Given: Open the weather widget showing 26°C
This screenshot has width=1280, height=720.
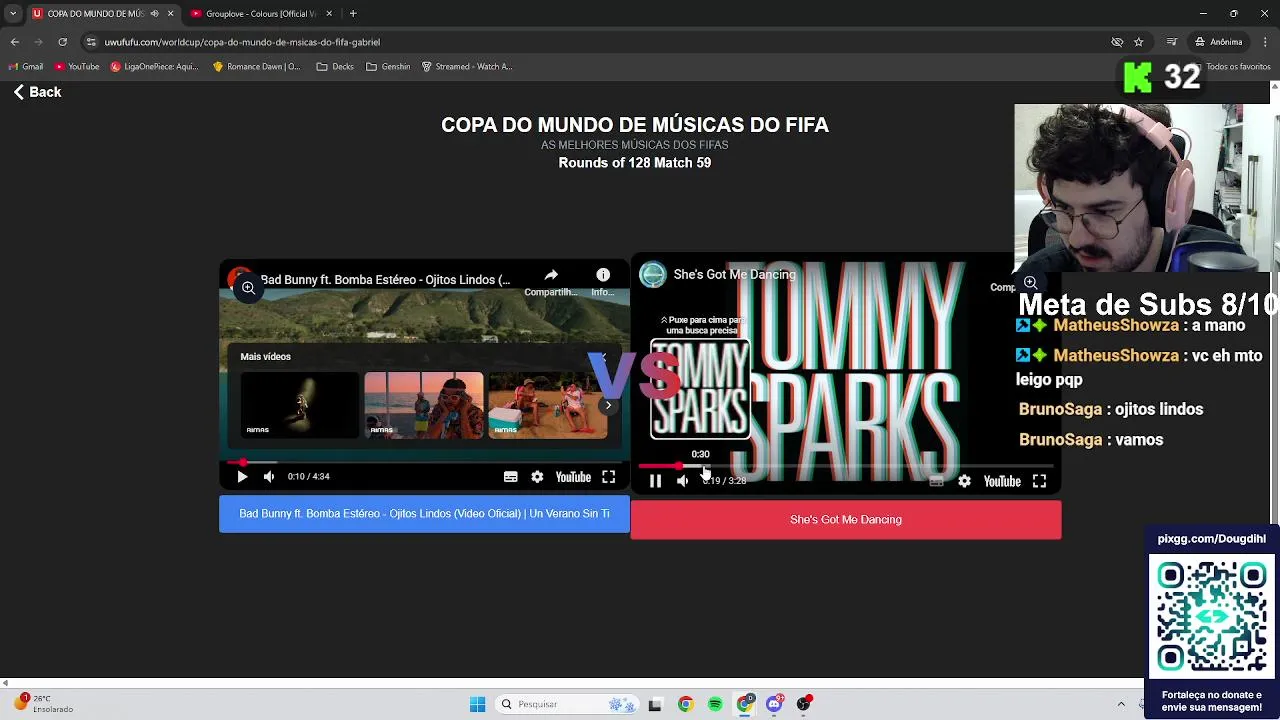Looking at the screenshot, I should (42, 704).
